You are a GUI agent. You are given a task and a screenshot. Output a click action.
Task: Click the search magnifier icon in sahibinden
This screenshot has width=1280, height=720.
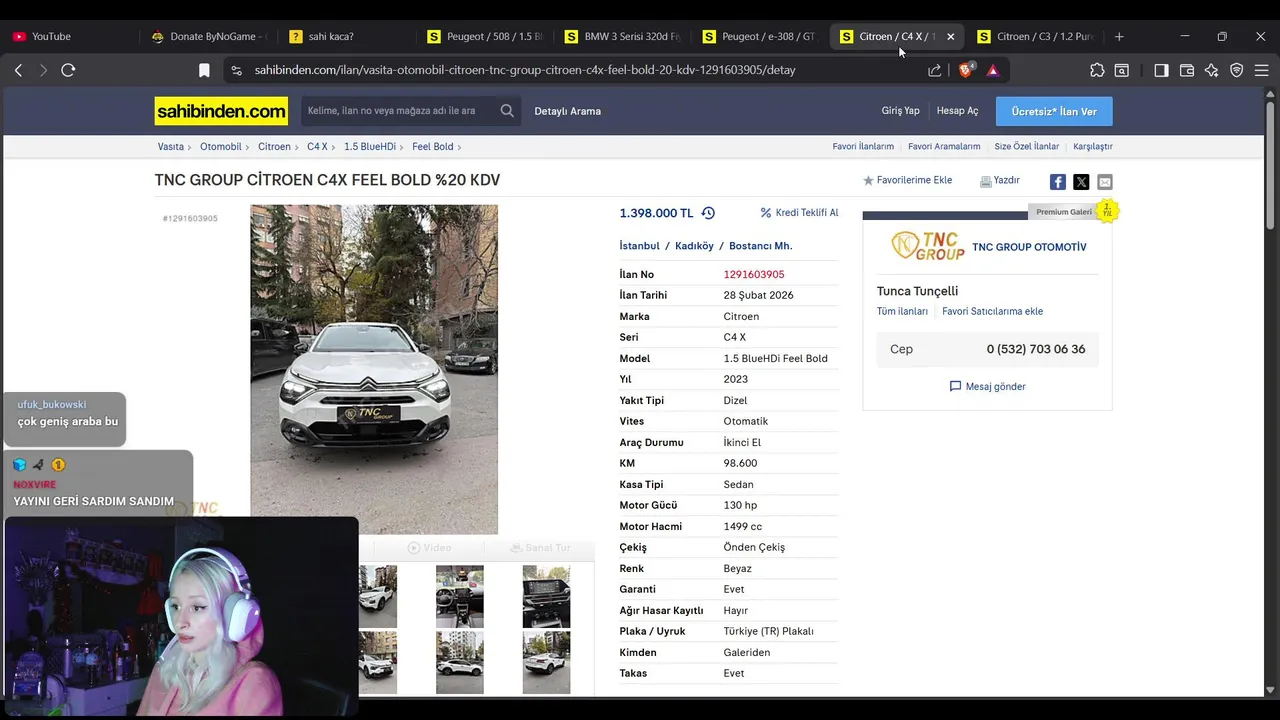[507, 111]
